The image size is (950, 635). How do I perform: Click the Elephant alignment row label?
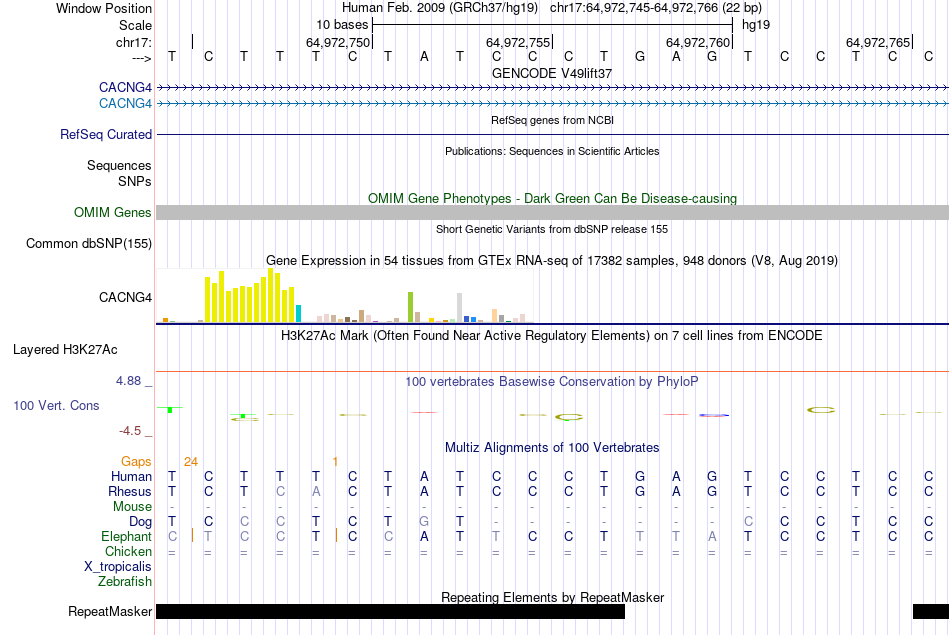point(127,537)
